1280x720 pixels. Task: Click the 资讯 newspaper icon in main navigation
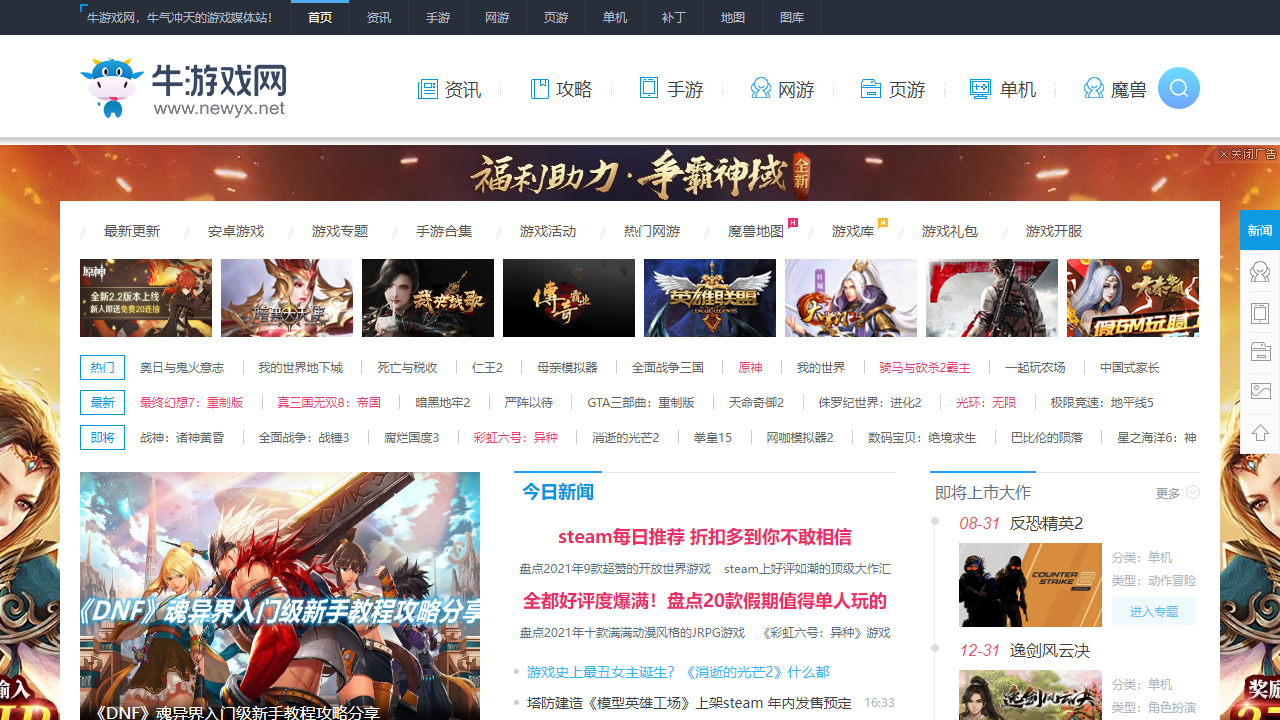[427, 90]
